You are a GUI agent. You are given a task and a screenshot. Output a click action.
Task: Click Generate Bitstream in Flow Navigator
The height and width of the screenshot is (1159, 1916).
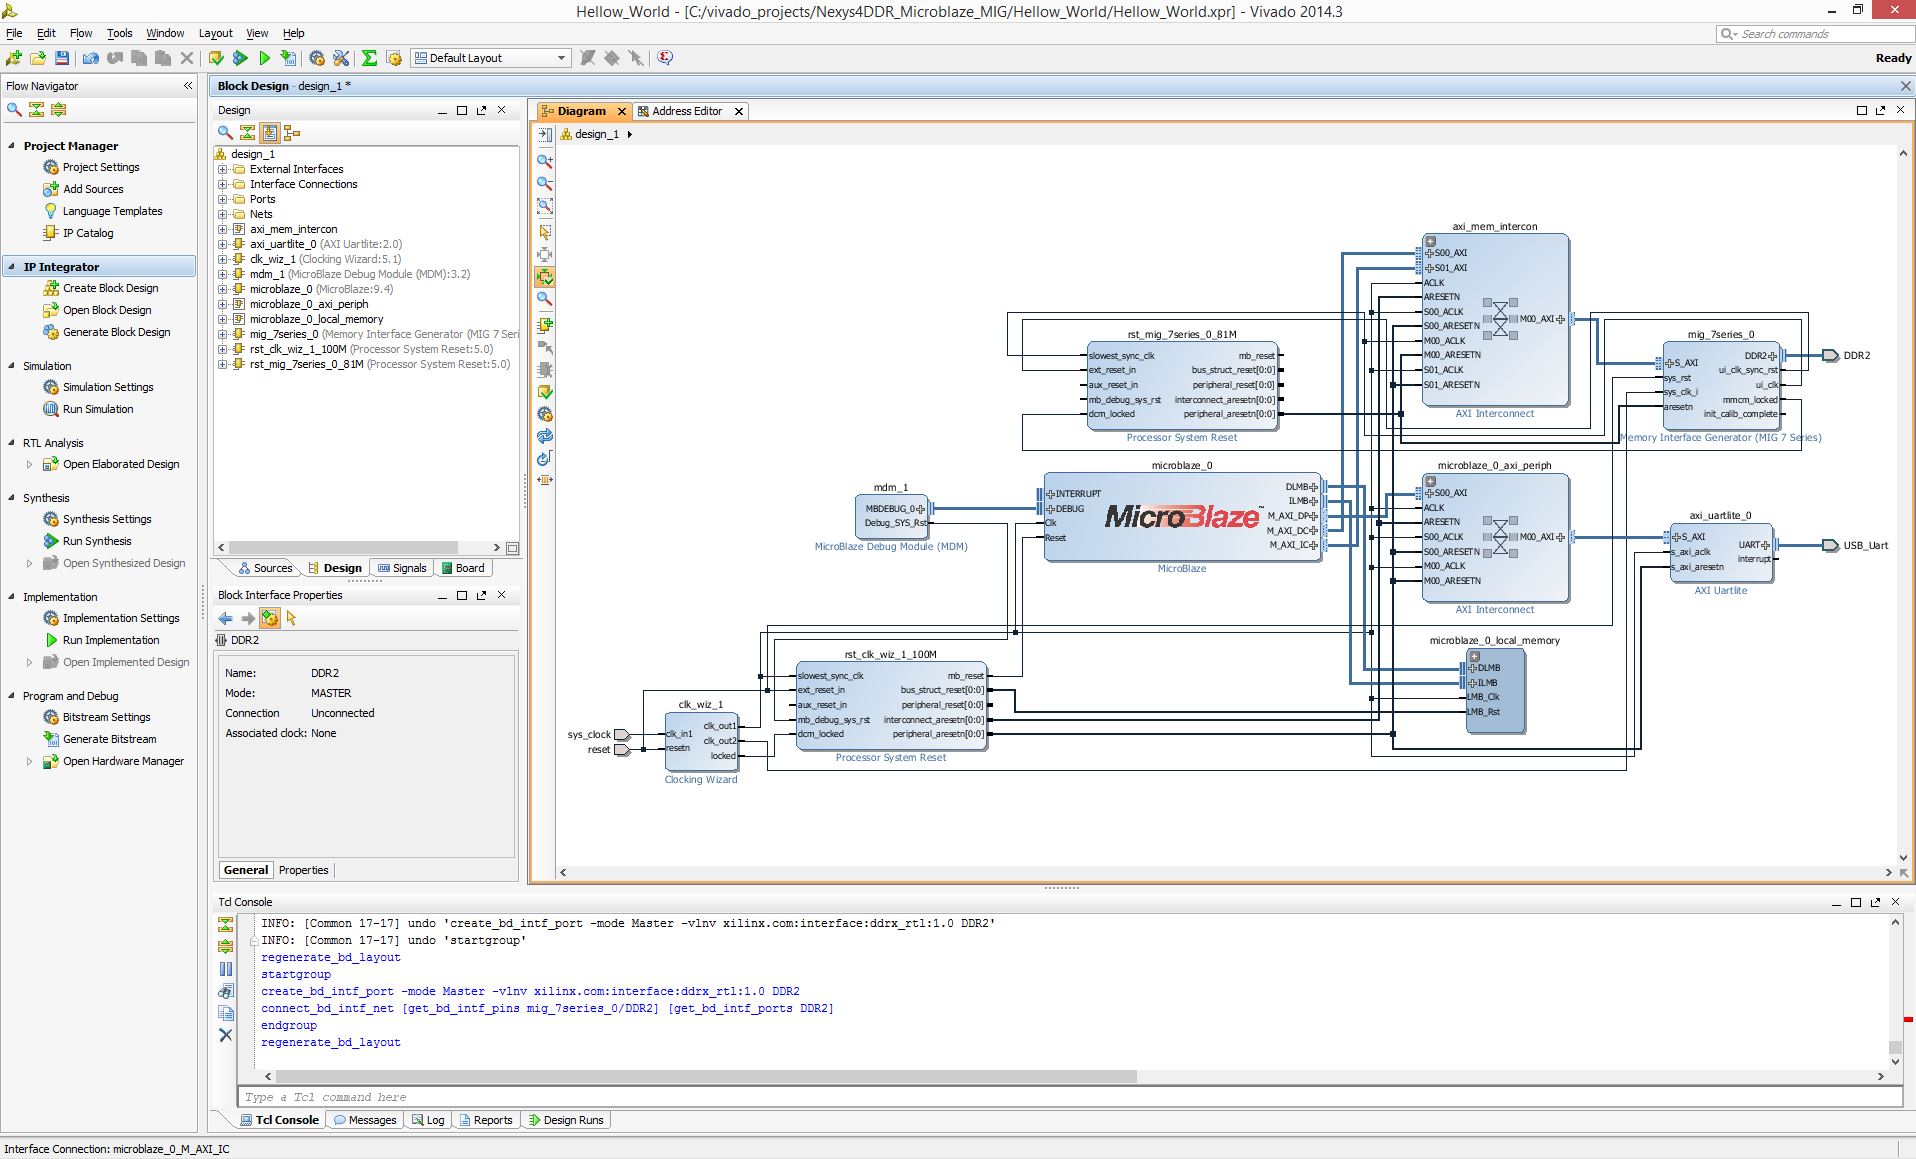pyautogui.click(x=100, y=739)
